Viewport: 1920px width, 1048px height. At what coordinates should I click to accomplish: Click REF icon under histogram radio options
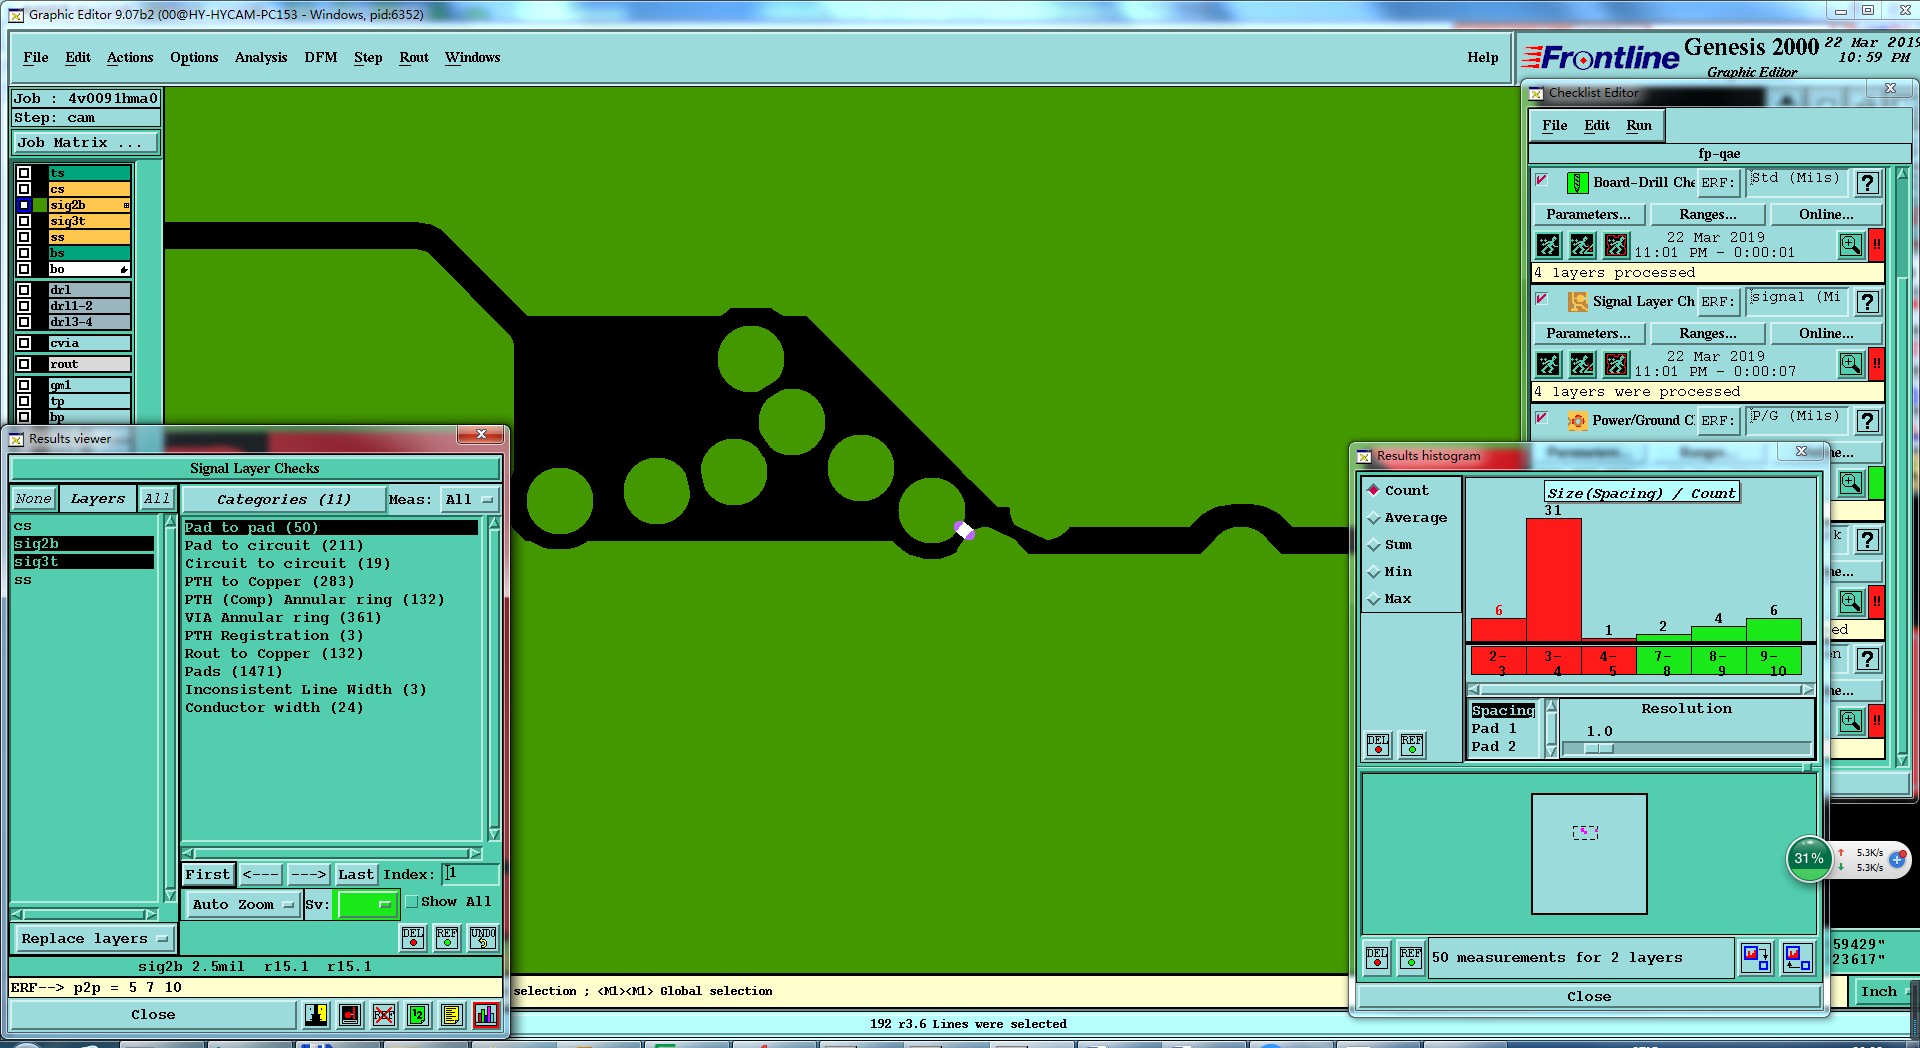[1412, 745]
